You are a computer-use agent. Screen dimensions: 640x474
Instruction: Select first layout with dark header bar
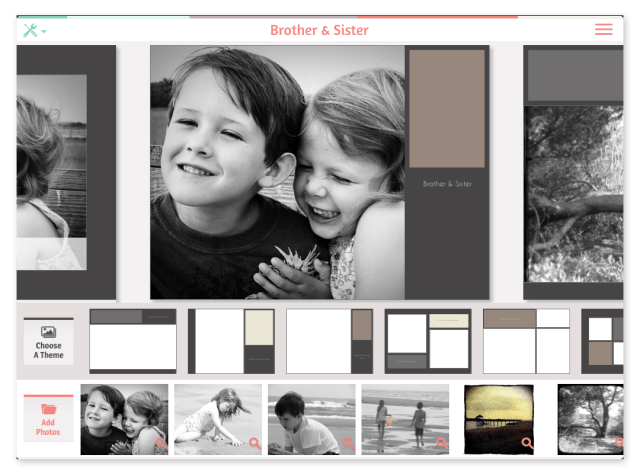tap(133, 341)
